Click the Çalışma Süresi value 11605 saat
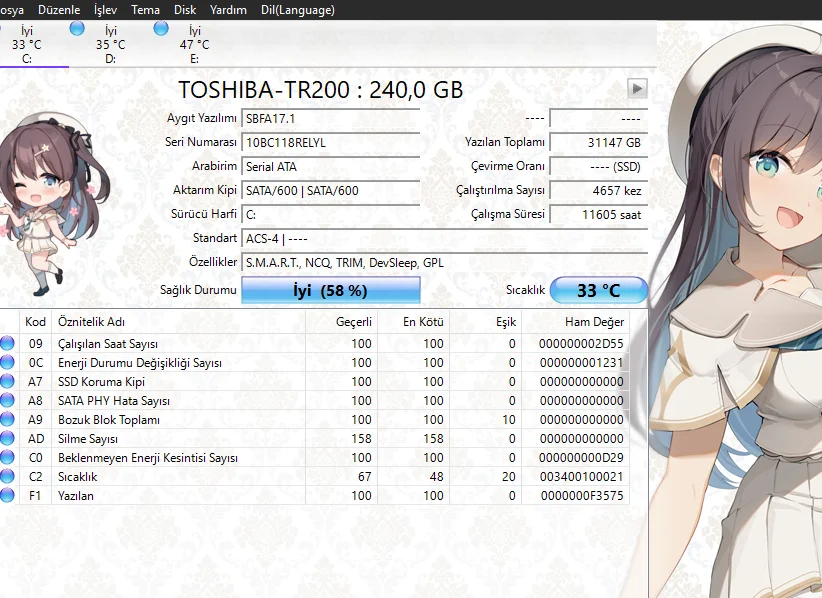822x598 pixels. point(599,215)
